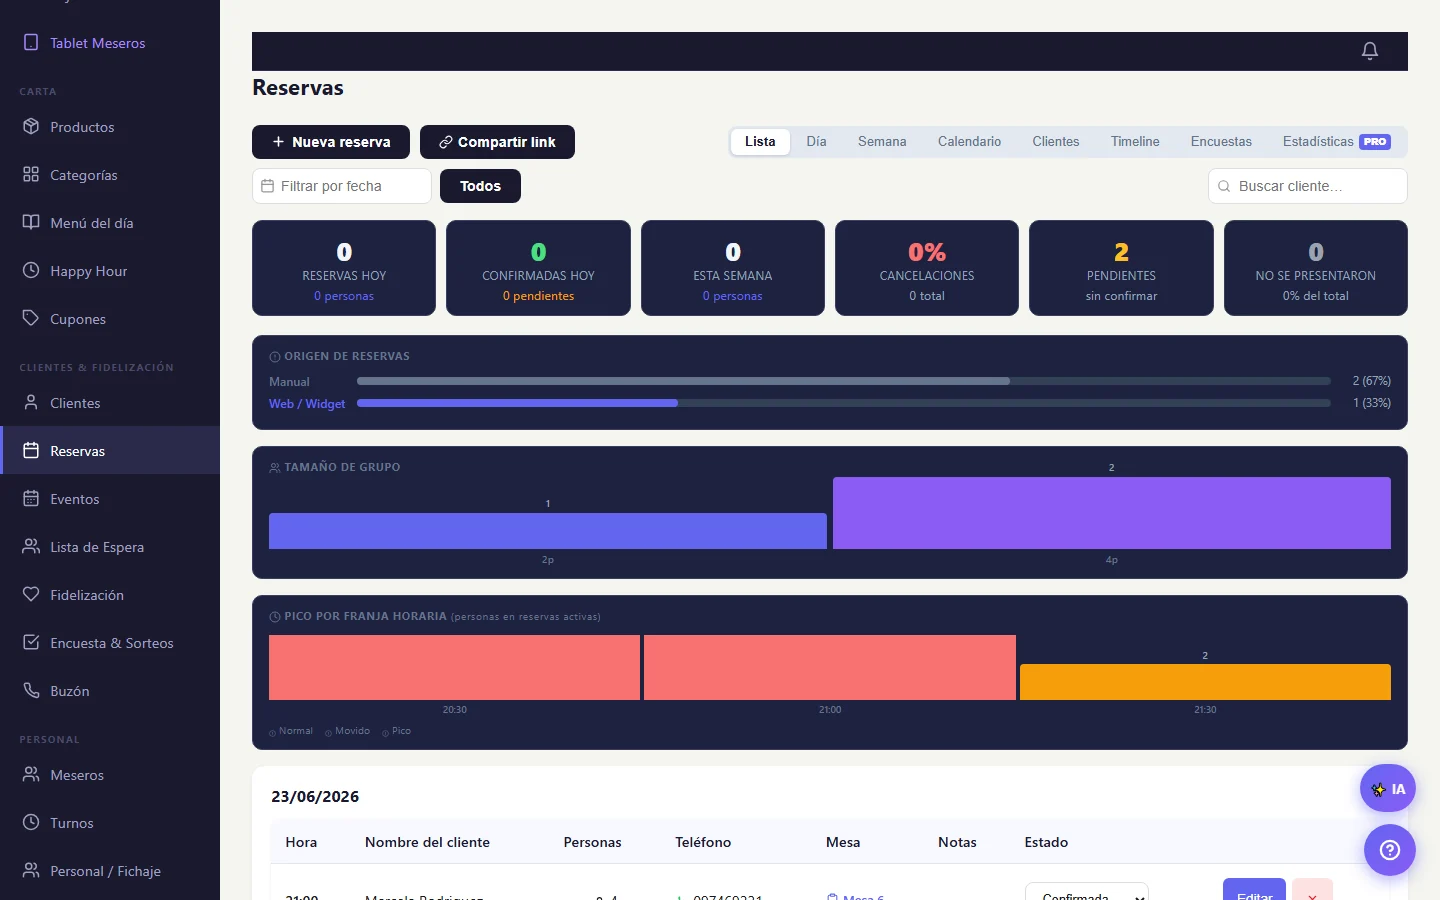The image size is (1440, 900).
Task: Open the Buzón inbox
Action: point(110,691)
